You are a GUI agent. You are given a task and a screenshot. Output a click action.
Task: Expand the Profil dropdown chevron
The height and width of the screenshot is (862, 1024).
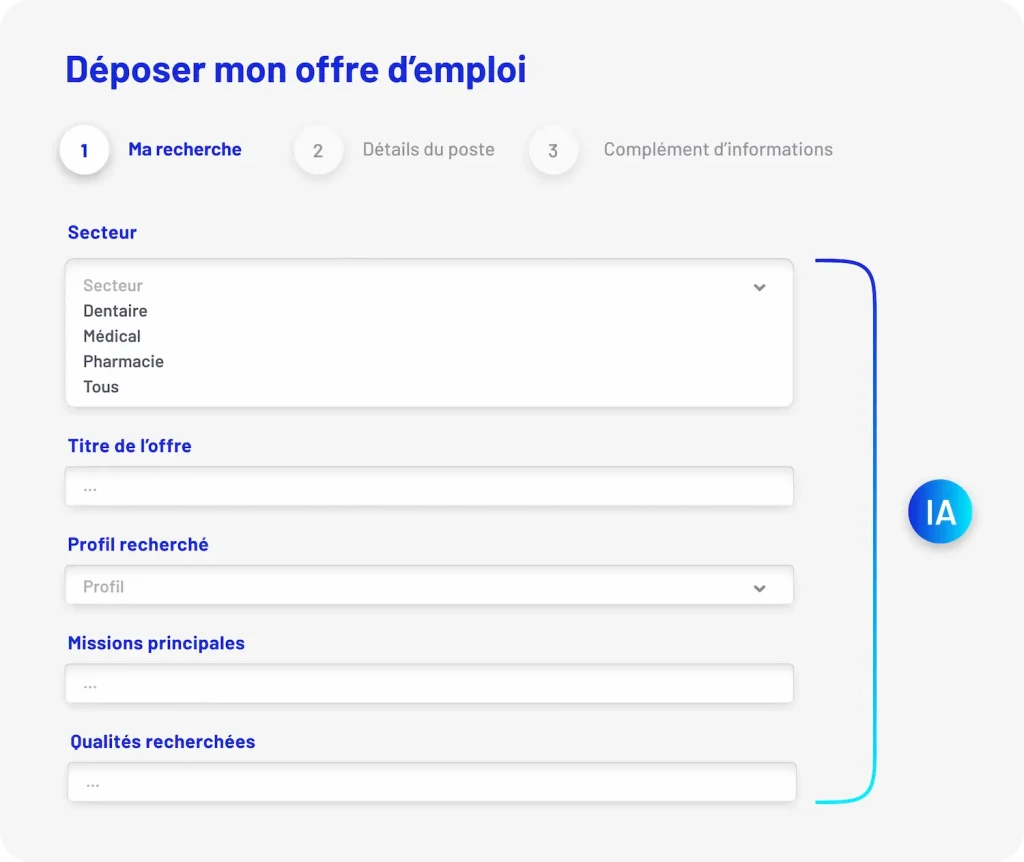coord(760,588)
